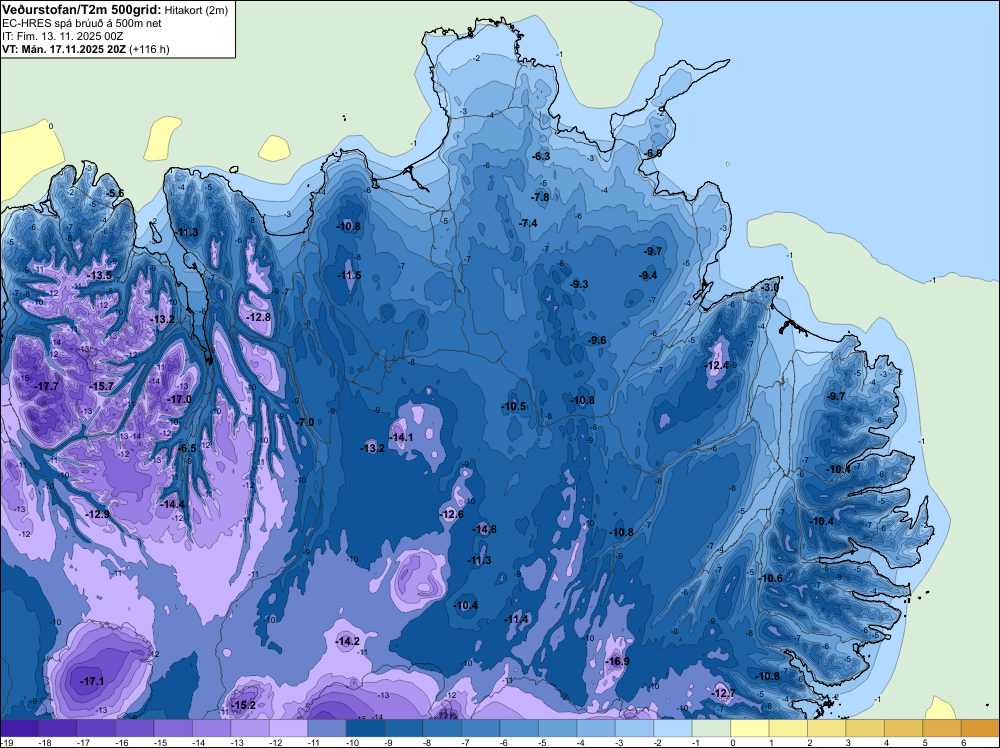The height and width of the screenshot is (748, 1000).
Task: Click the -7.8 temperature value
Action: (540, 197)
